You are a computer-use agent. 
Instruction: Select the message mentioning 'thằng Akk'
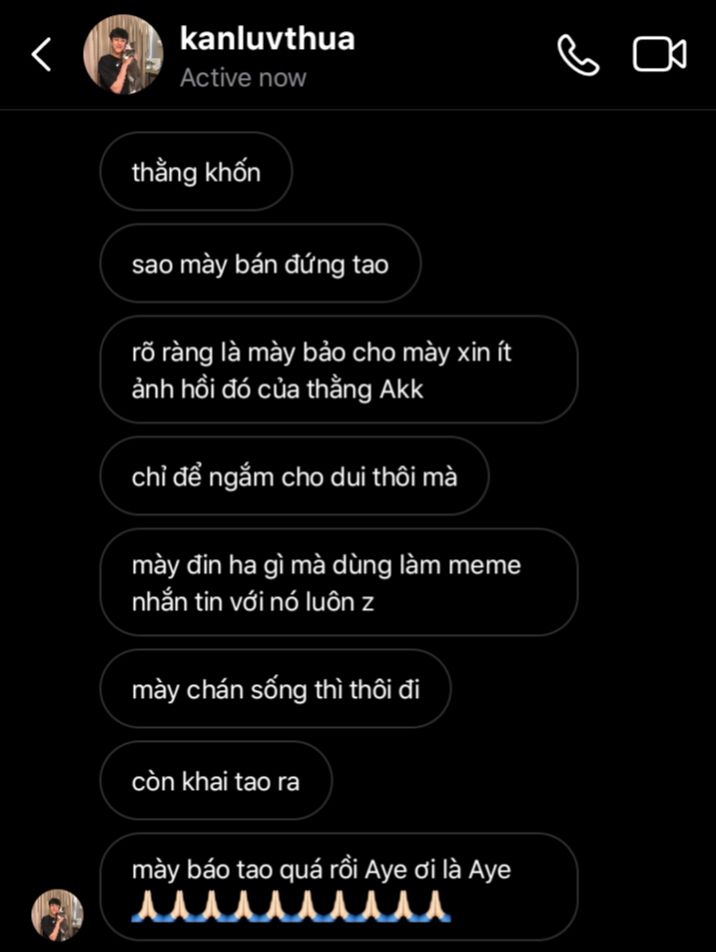pos(339,370)
